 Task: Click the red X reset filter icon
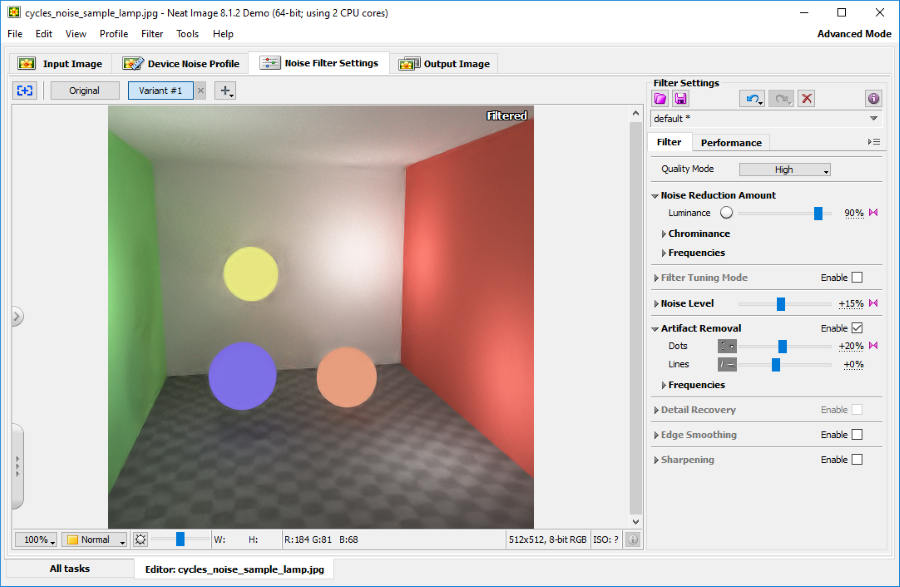(806, 99)
